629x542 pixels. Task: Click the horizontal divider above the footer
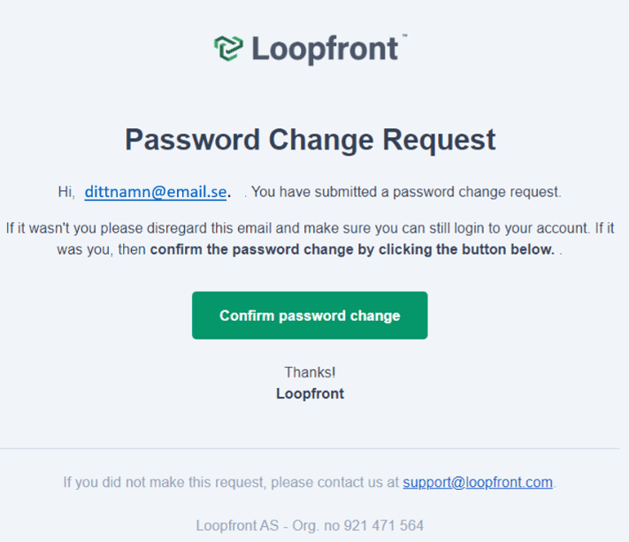[310, 448]
